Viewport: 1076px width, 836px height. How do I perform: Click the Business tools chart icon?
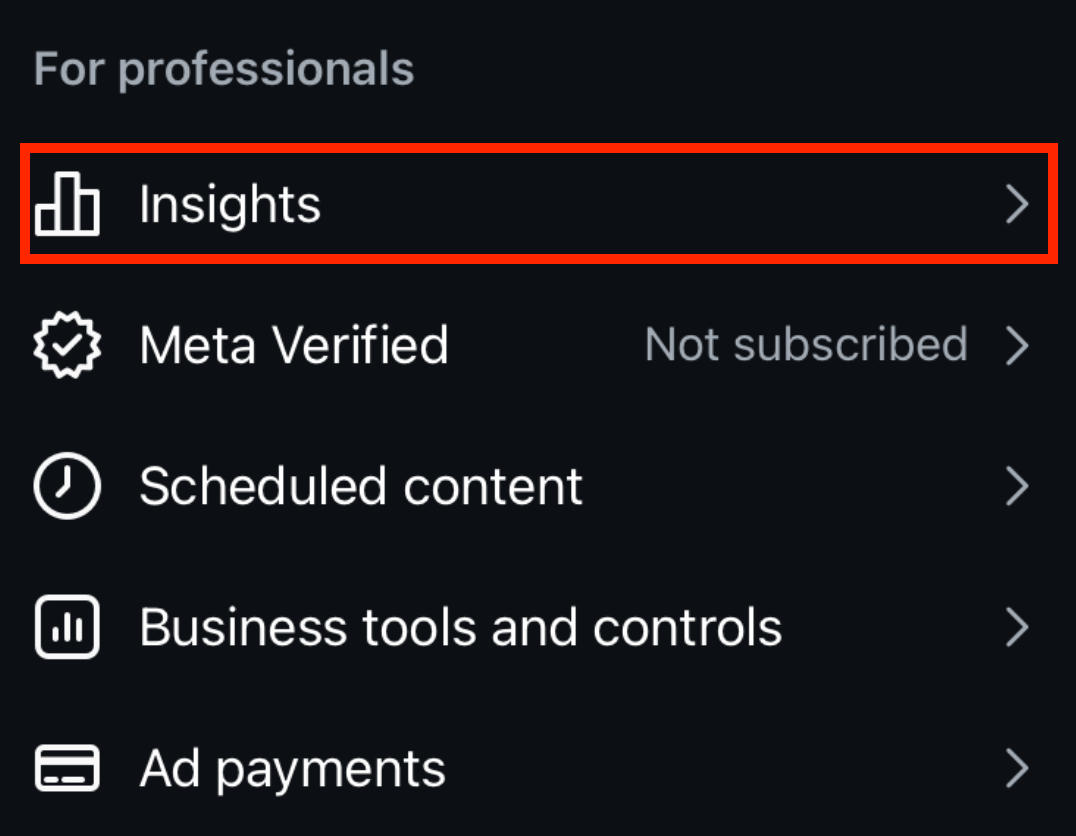[x=67, y=628]
